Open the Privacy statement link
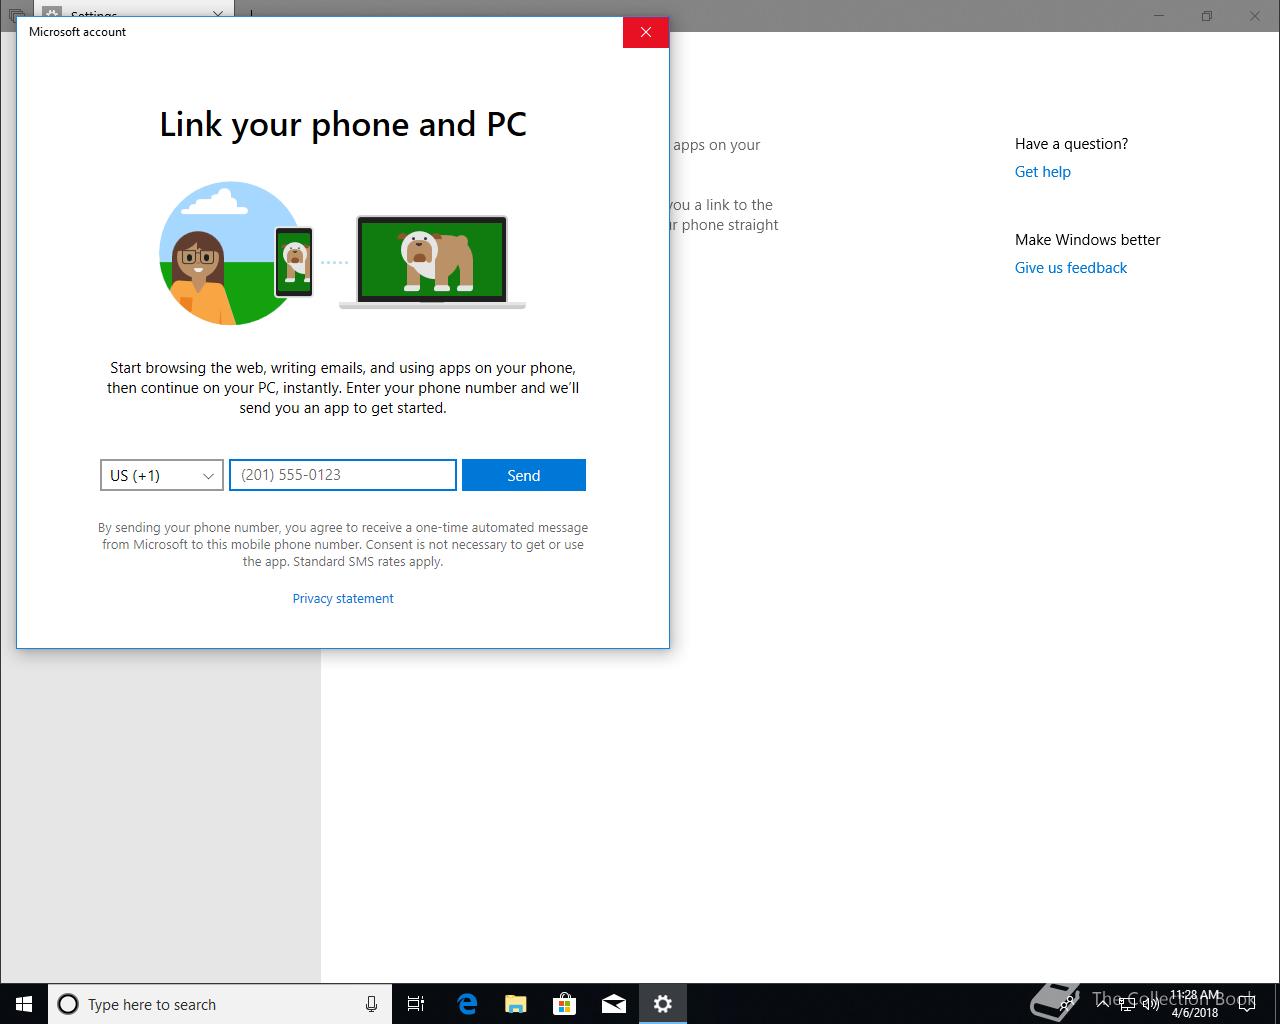 pyautogui.click(x=343, y=598)
